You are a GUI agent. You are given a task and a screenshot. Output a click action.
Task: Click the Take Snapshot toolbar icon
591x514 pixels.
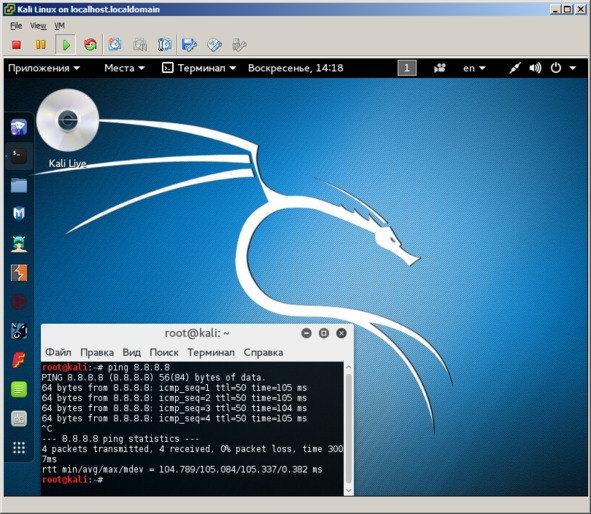(x=115, y=44)
